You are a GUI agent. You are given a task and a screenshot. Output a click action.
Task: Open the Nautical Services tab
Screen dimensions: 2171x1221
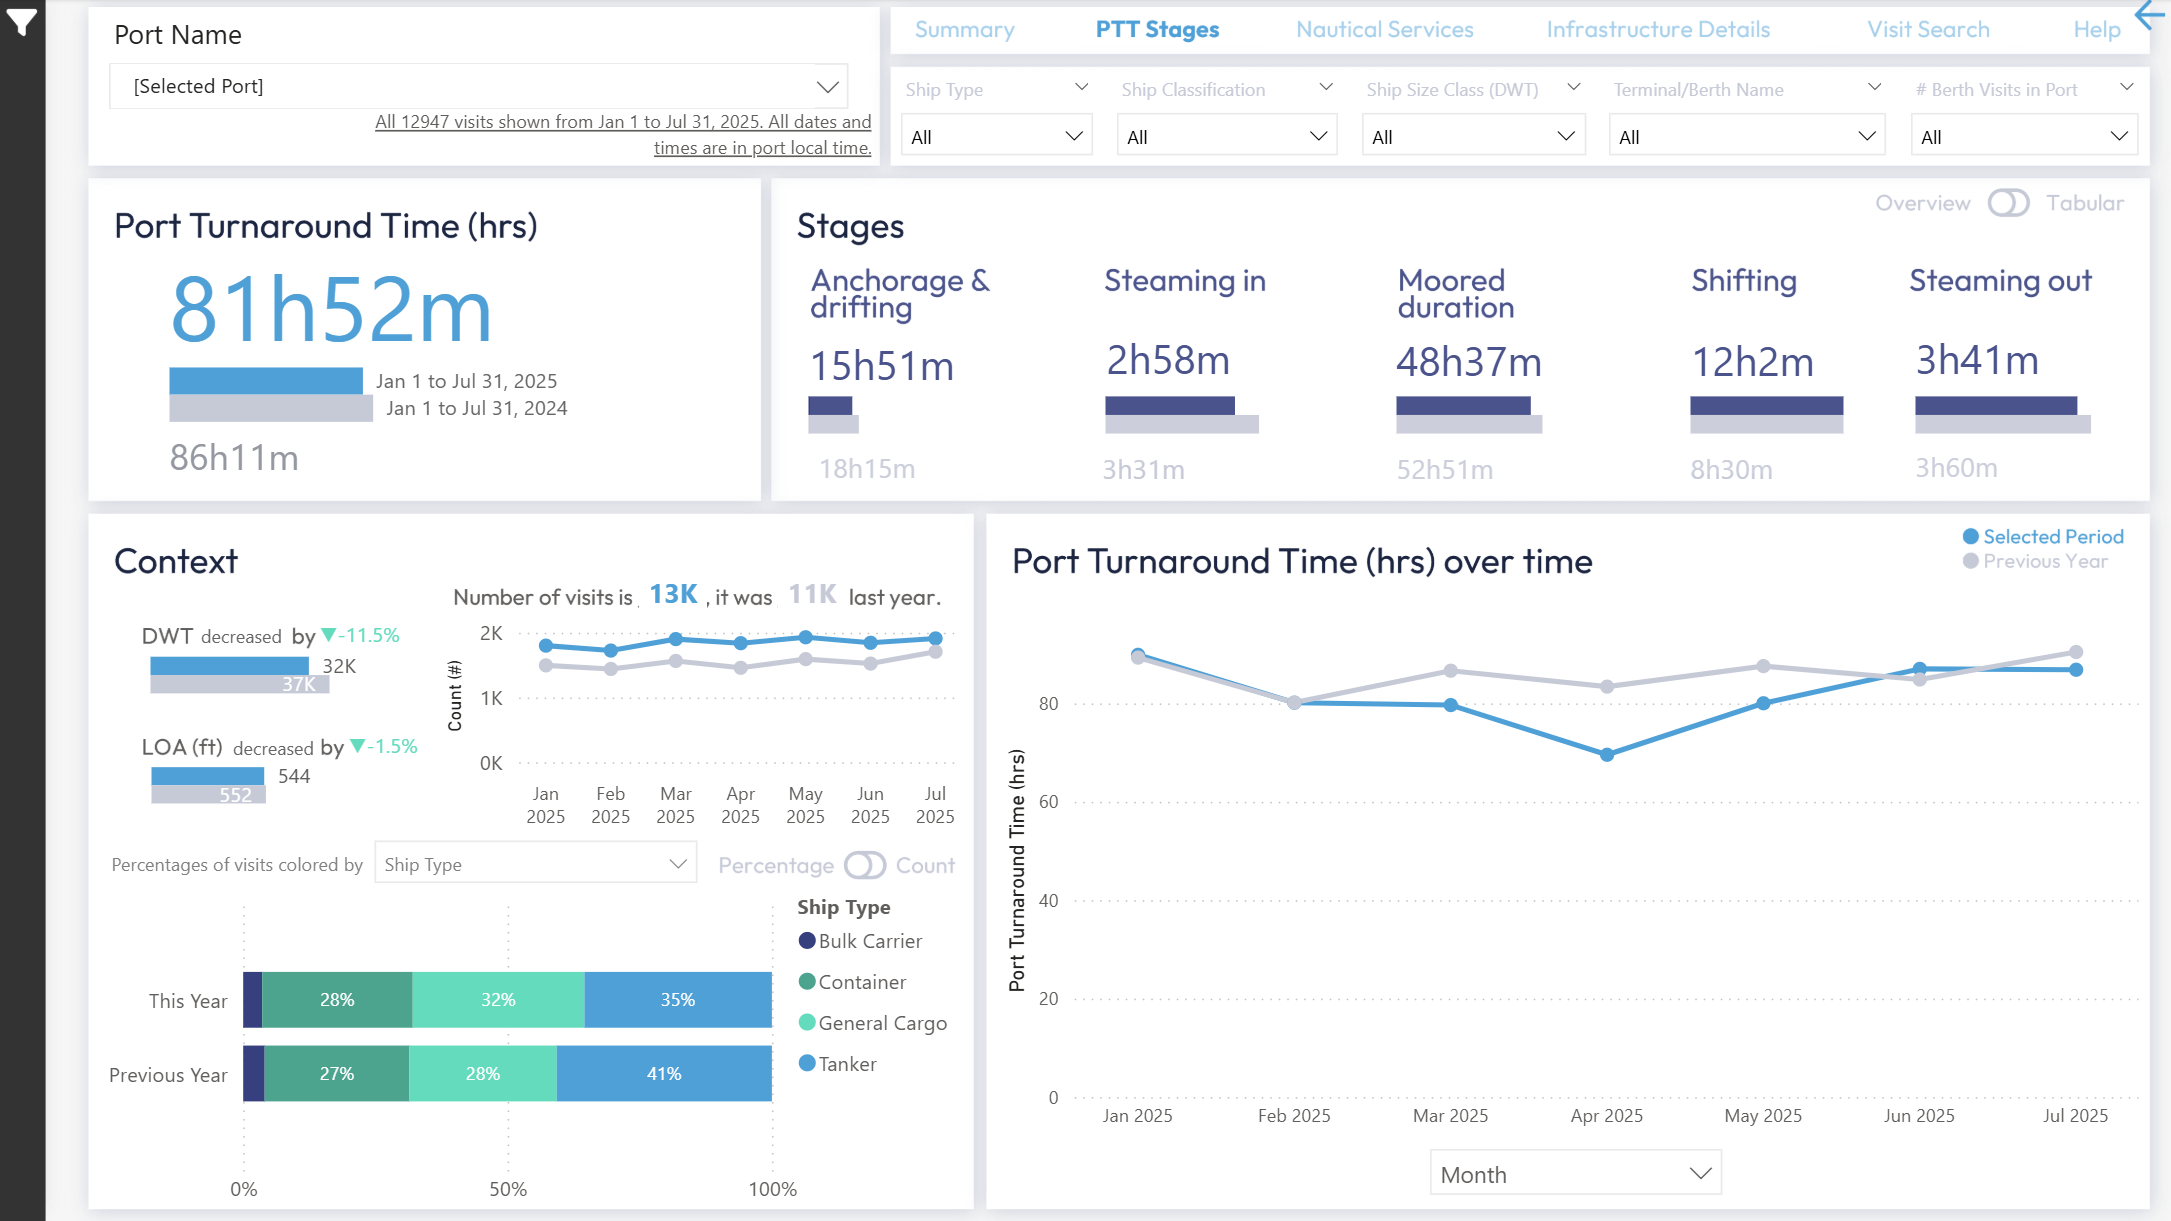coord(1384,30)
